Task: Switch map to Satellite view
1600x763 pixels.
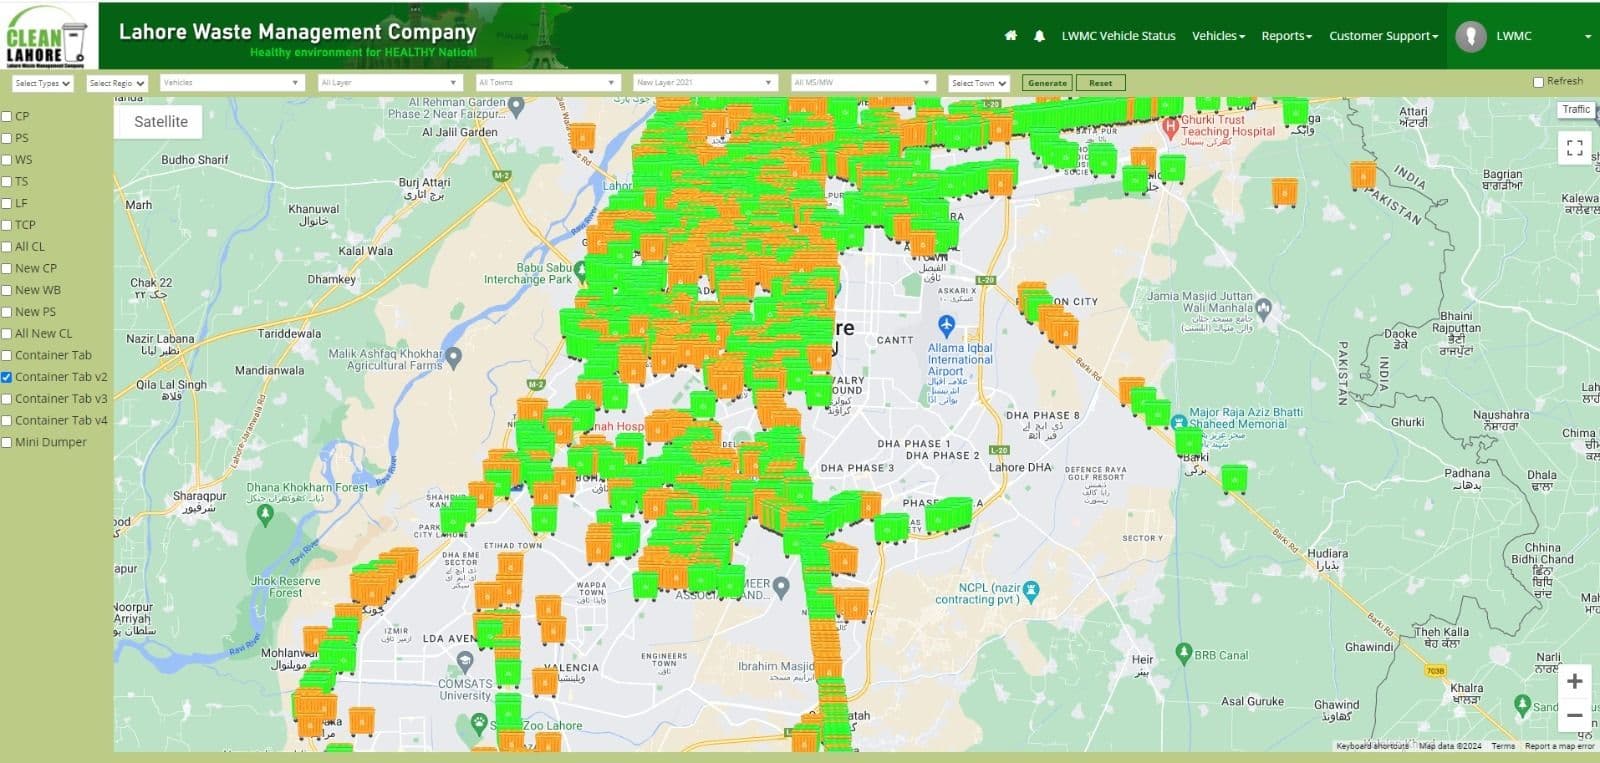Action: tap(161, 122)
